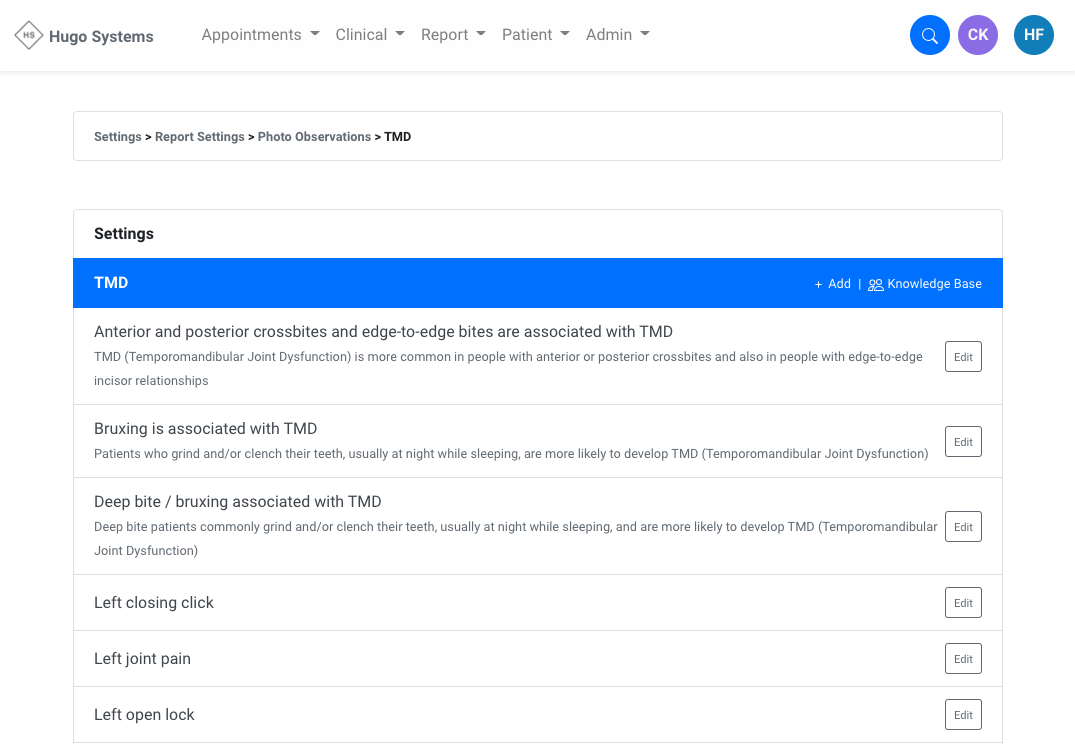Open Photo Observations breadcrumb link

314,137
